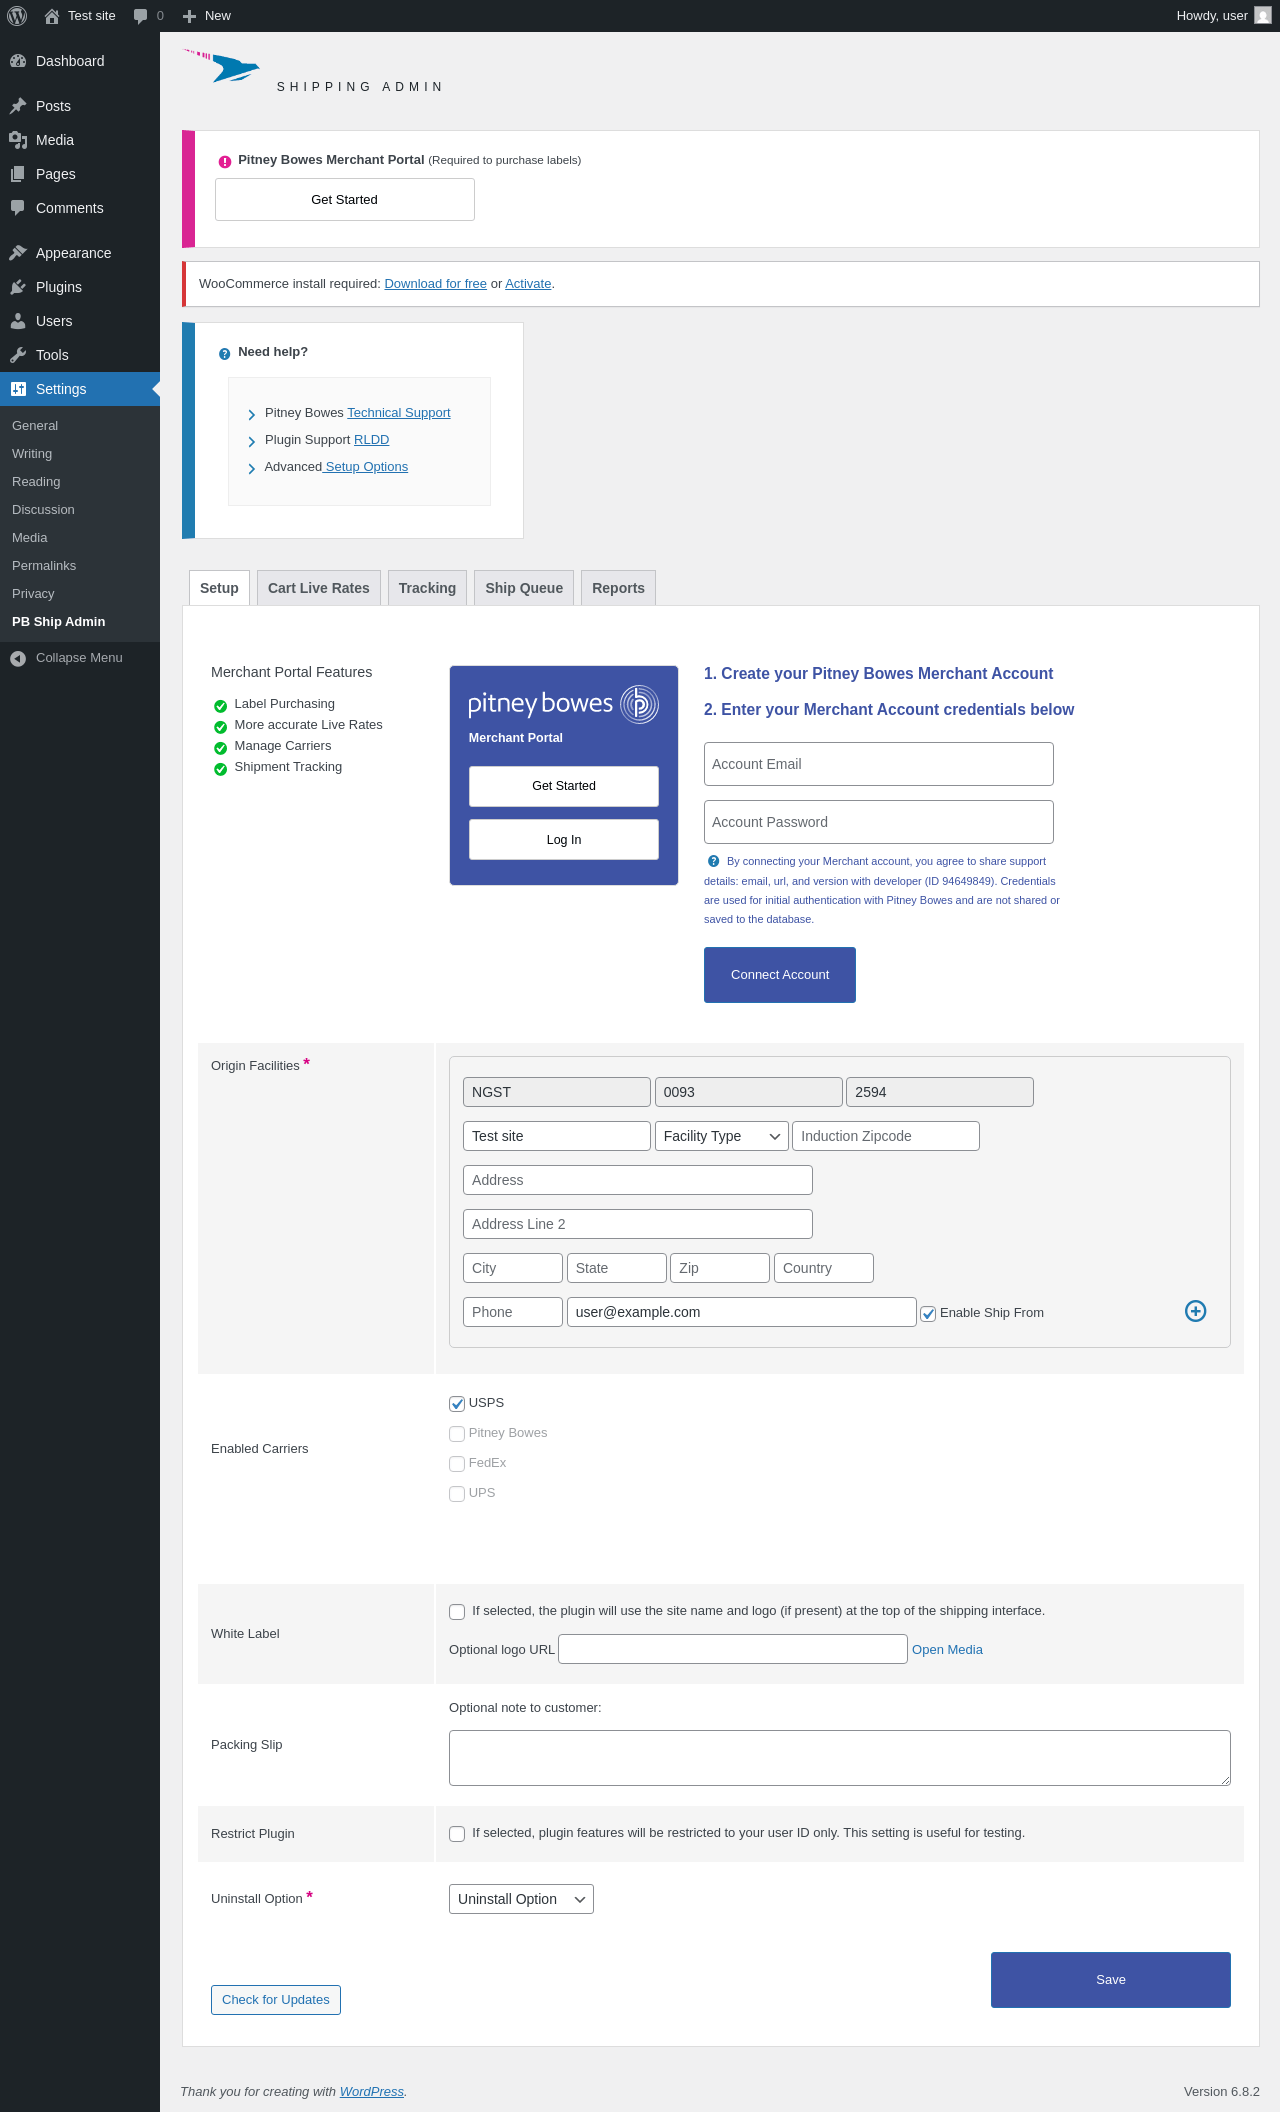Image resolution: width=1280 pixels, height=2112 pixels.
Task: Click the Shipping Admin eagle logo
Action: 222,67
